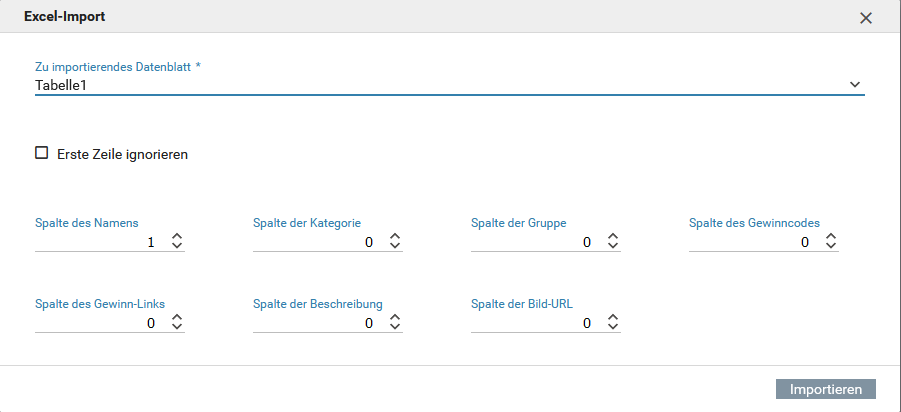Image resolution: width=901 pixels, height=412 pixels.
Task: Open the Zu importierendes Datenblatt dropdown
Action: [x=855, y=85]
